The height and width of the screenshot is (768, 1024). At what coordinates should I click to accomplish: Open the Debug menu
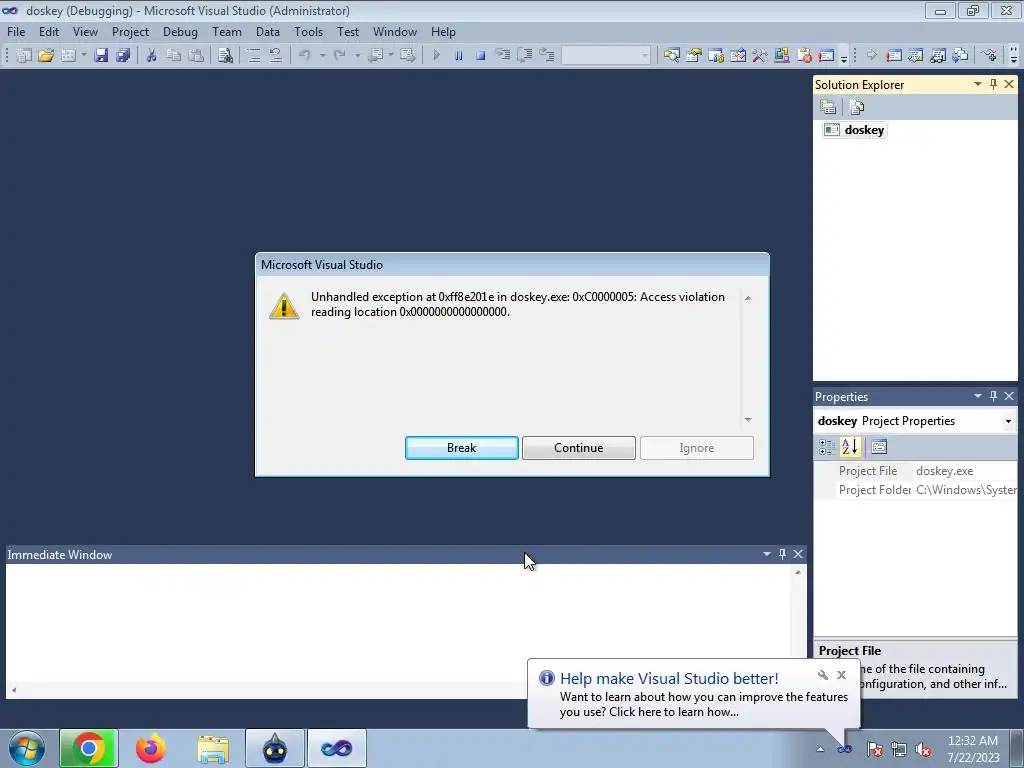[180, 32]
